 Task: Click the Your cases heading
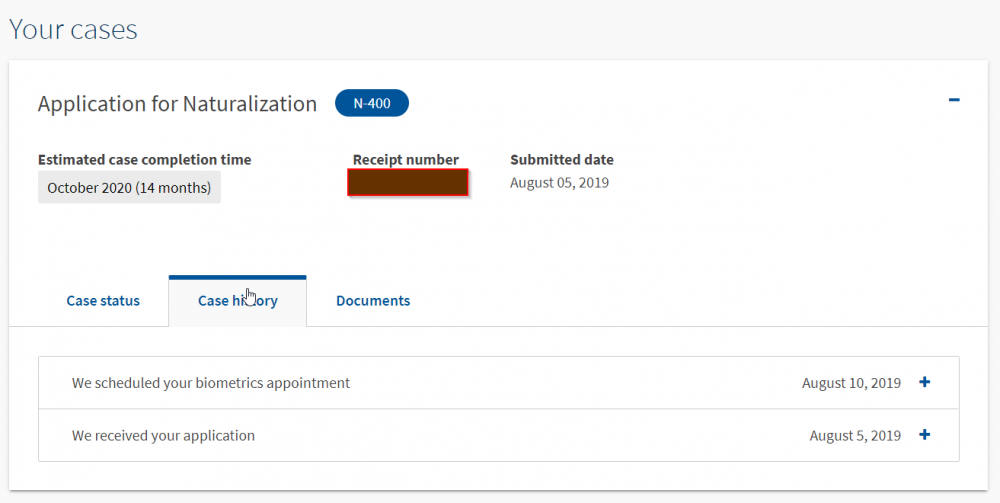coord(73,29)
